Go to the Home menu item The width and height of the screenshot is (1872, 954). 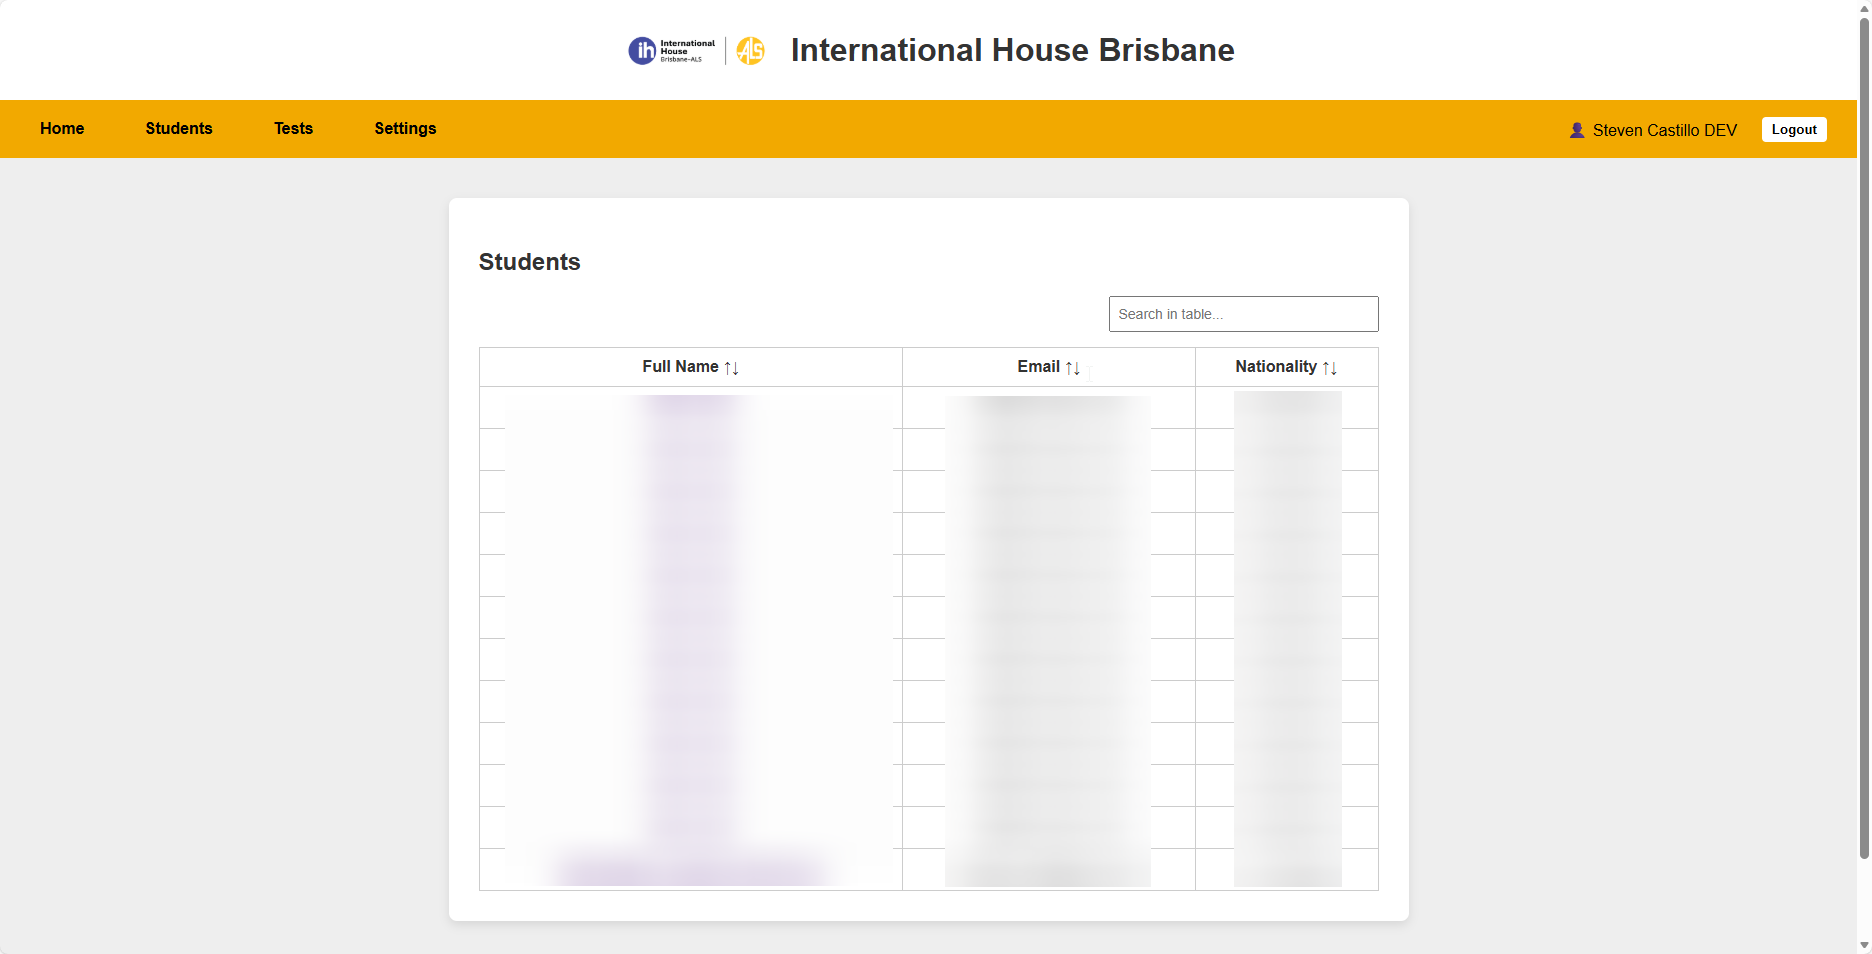(x=62, y=128)
